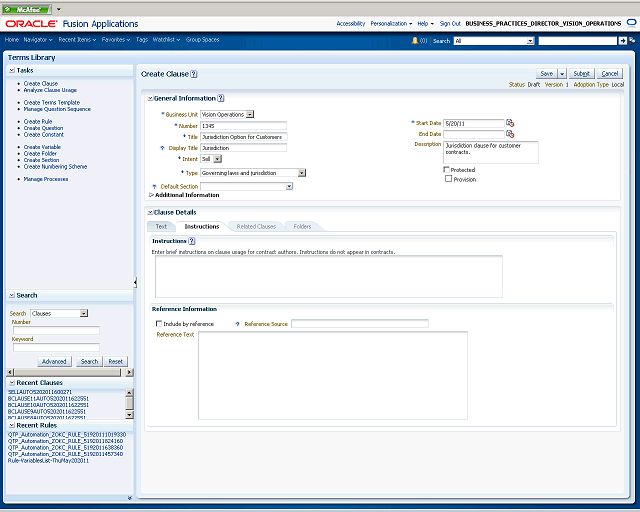
Task: Open End Date calendar picker
Action: [x=510, y=134]
